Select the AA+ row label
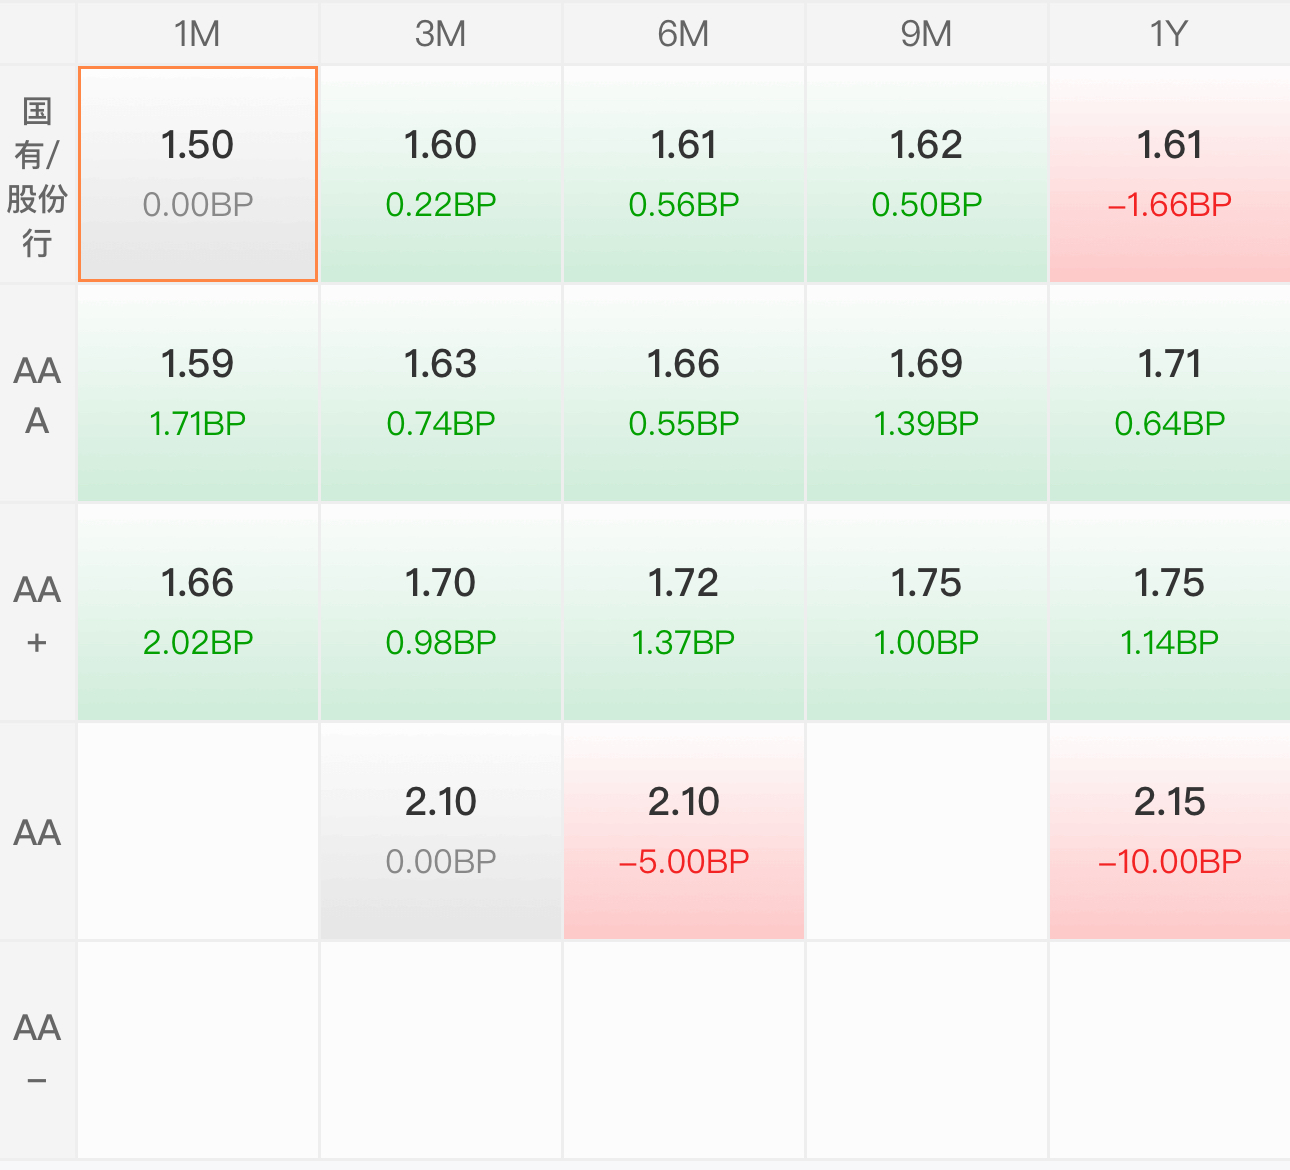Image resolution: width=1290 pixels, height=1170 pixels. [x=38, y=613]
